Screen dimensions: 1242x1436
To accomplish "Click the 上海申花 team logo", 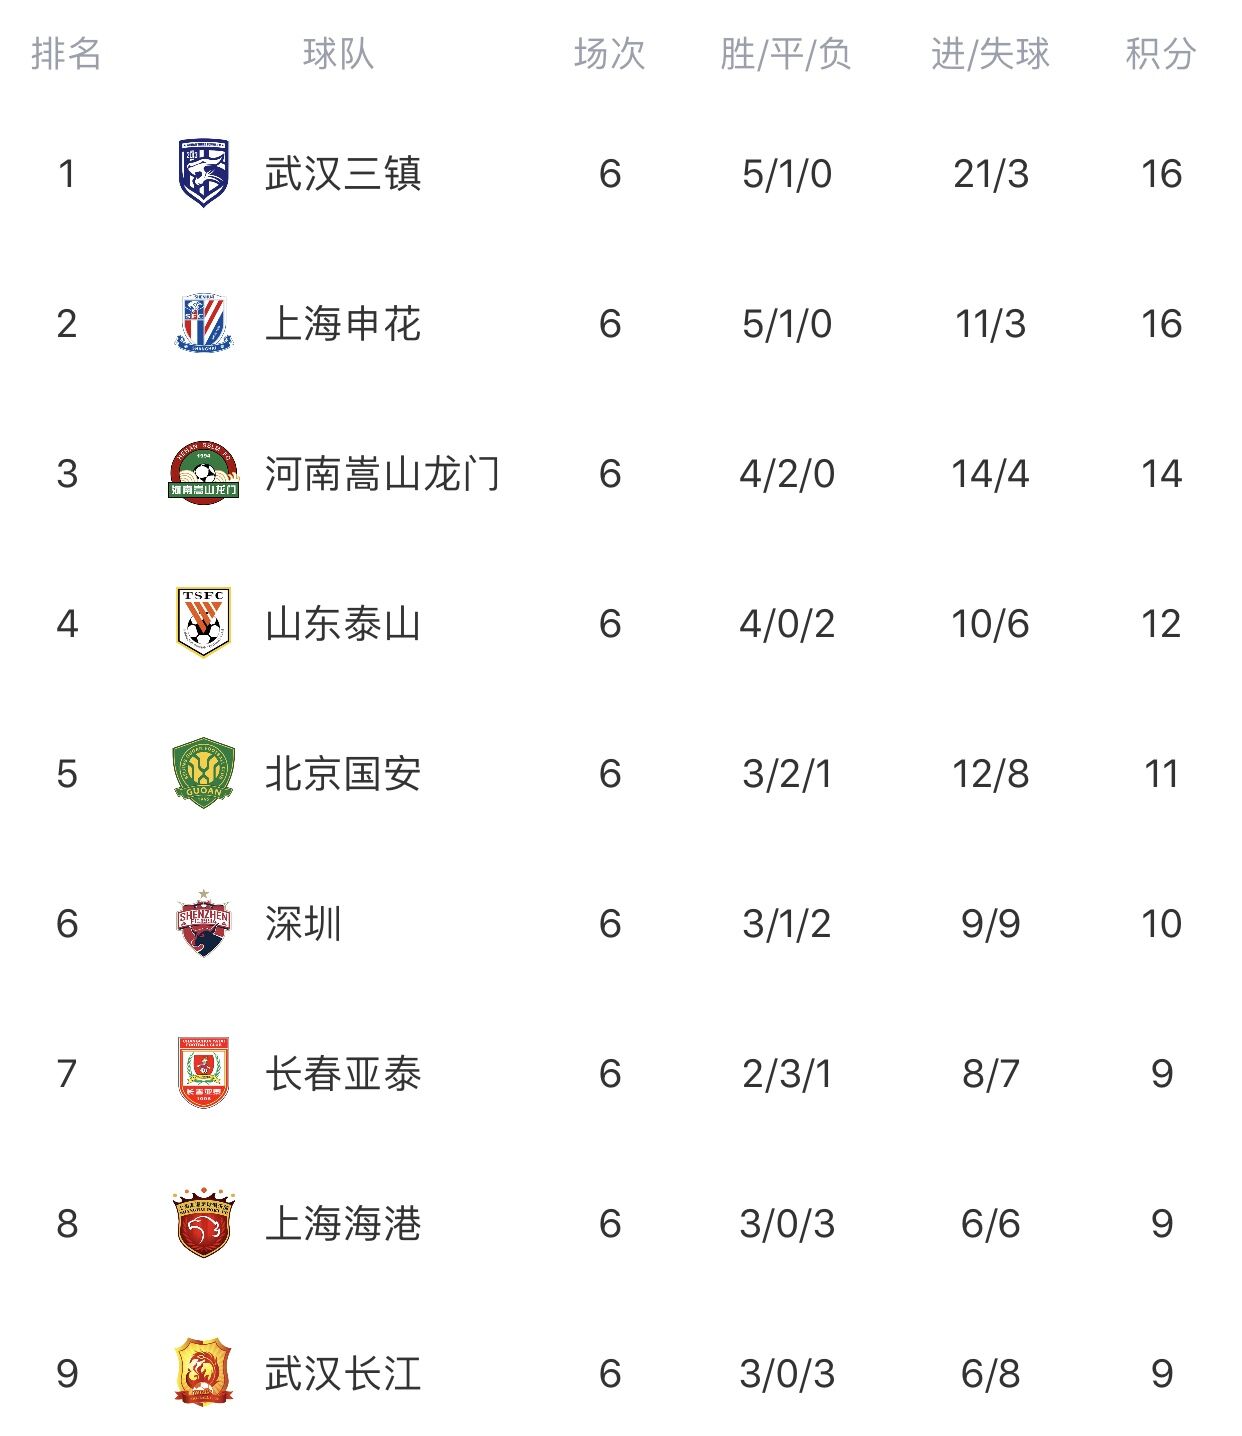I will (204, 323).
